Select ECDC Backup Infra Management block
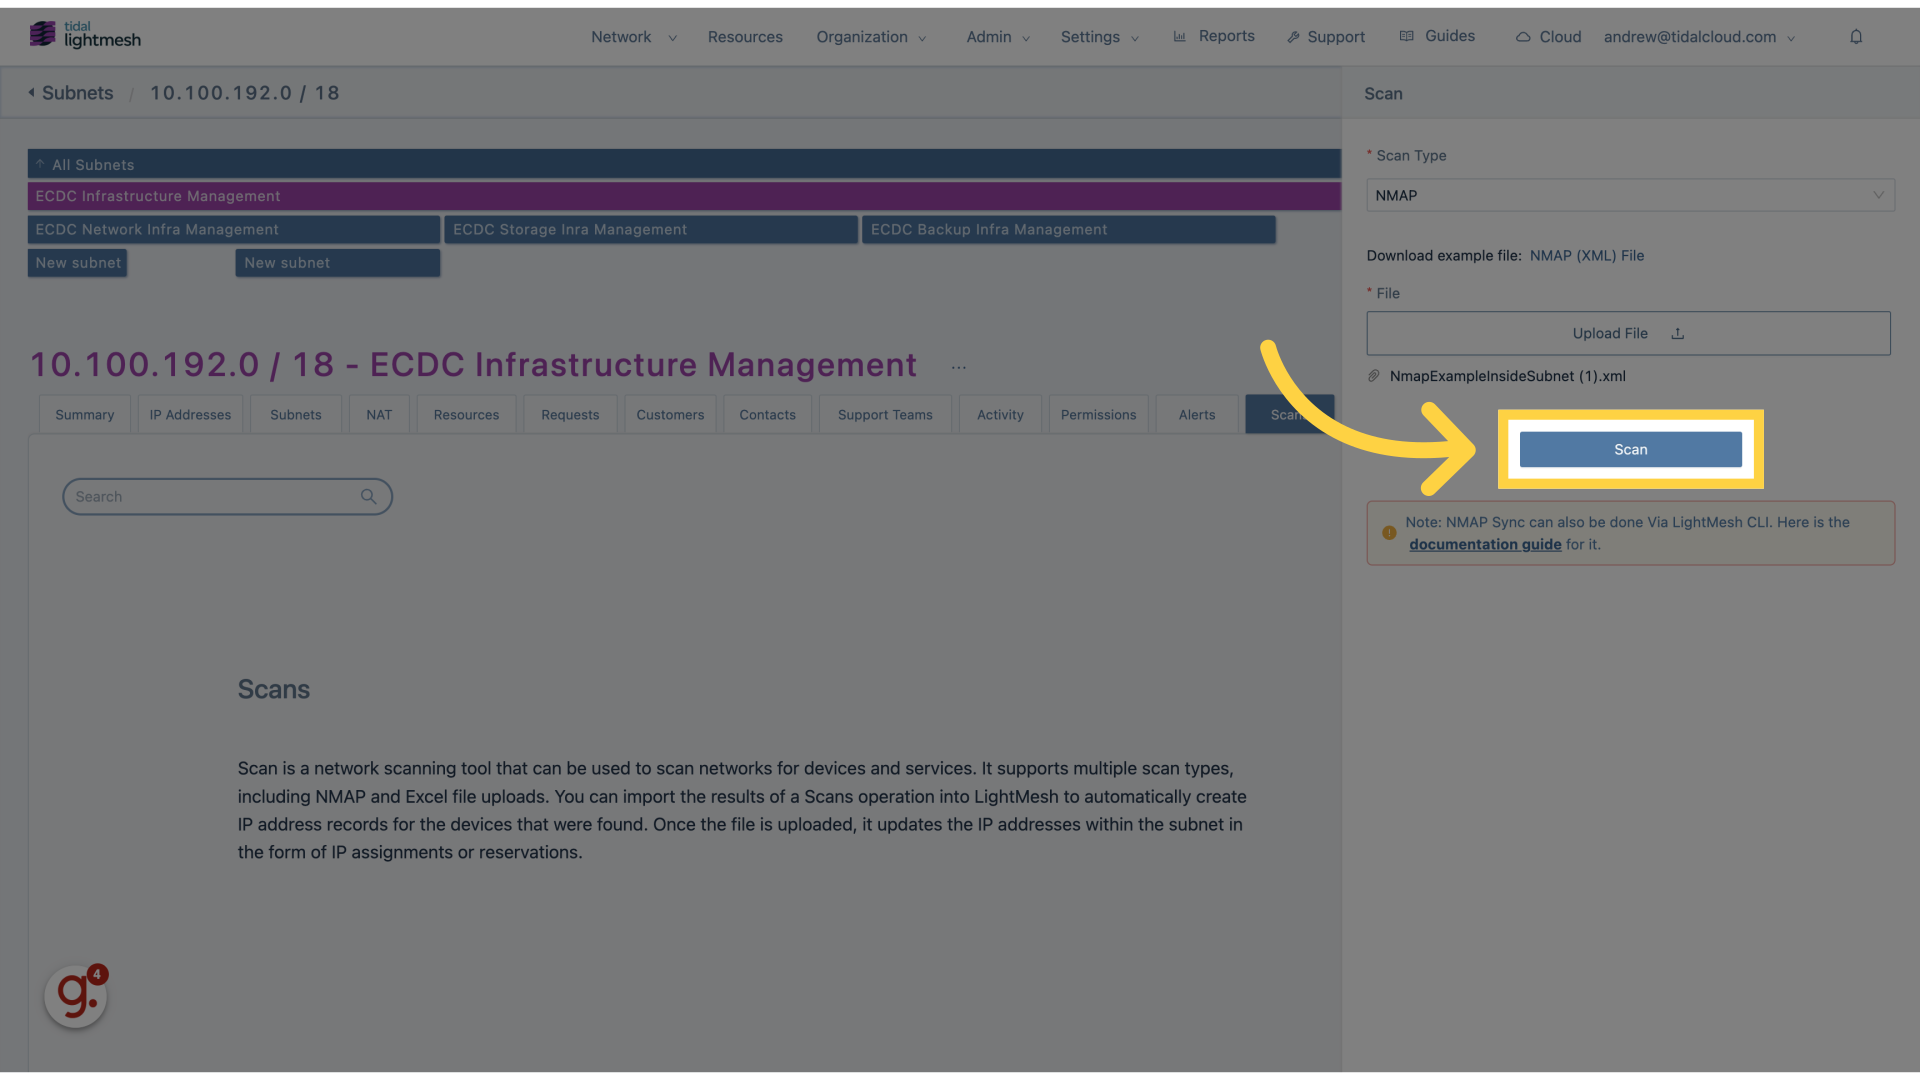This screenshot has height=1080, width=1920. pos(1069,230)
